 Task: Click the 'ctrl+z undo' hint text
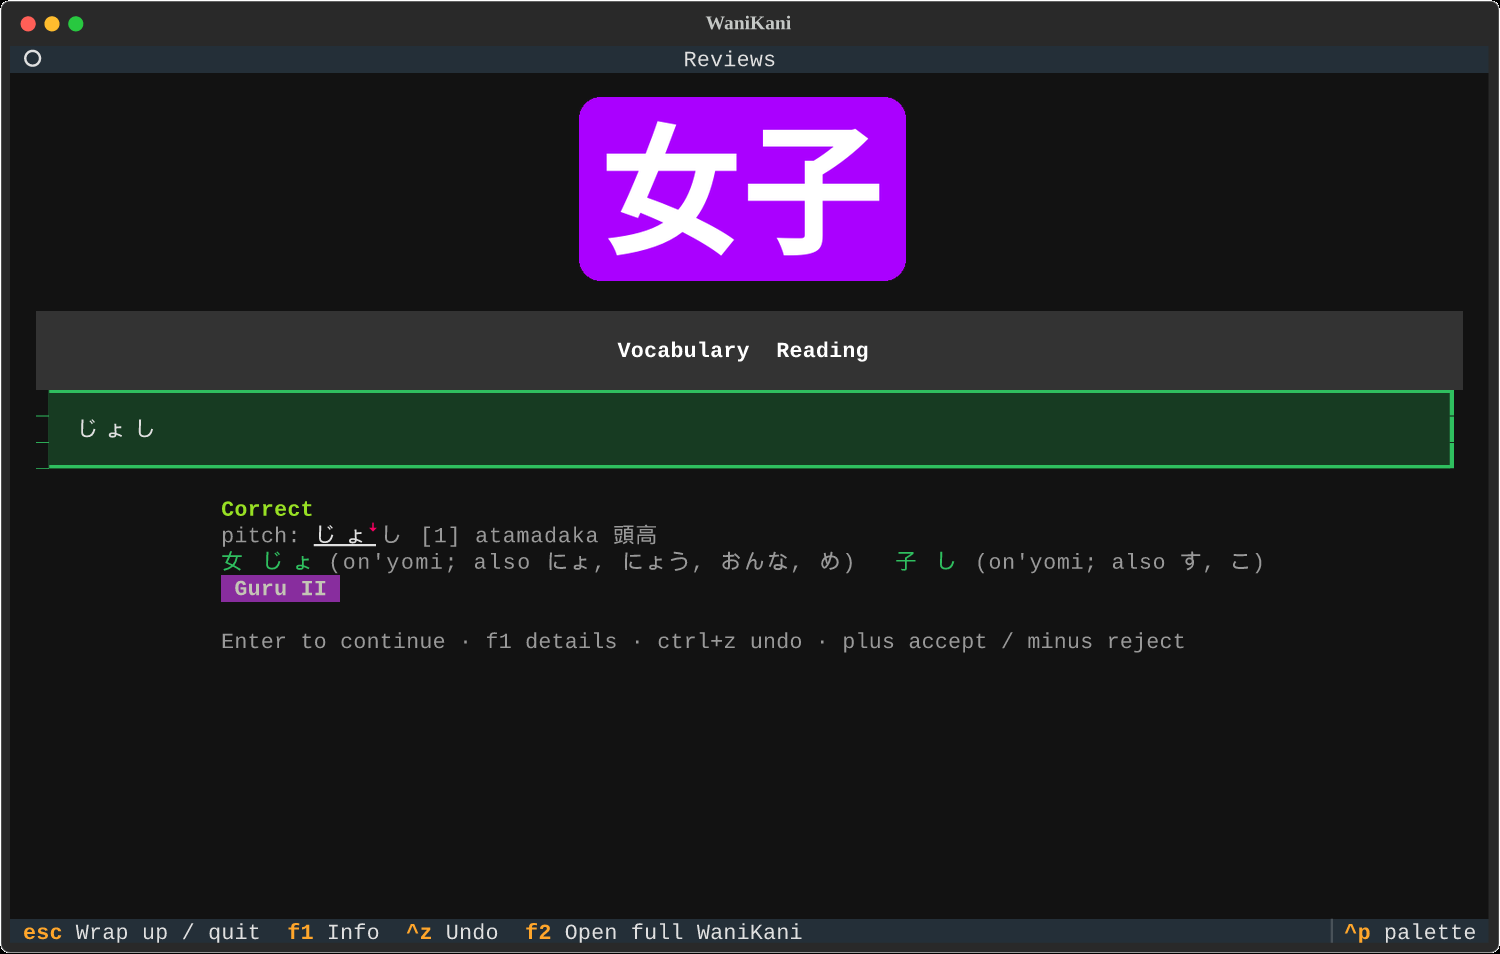coord(729,642)
